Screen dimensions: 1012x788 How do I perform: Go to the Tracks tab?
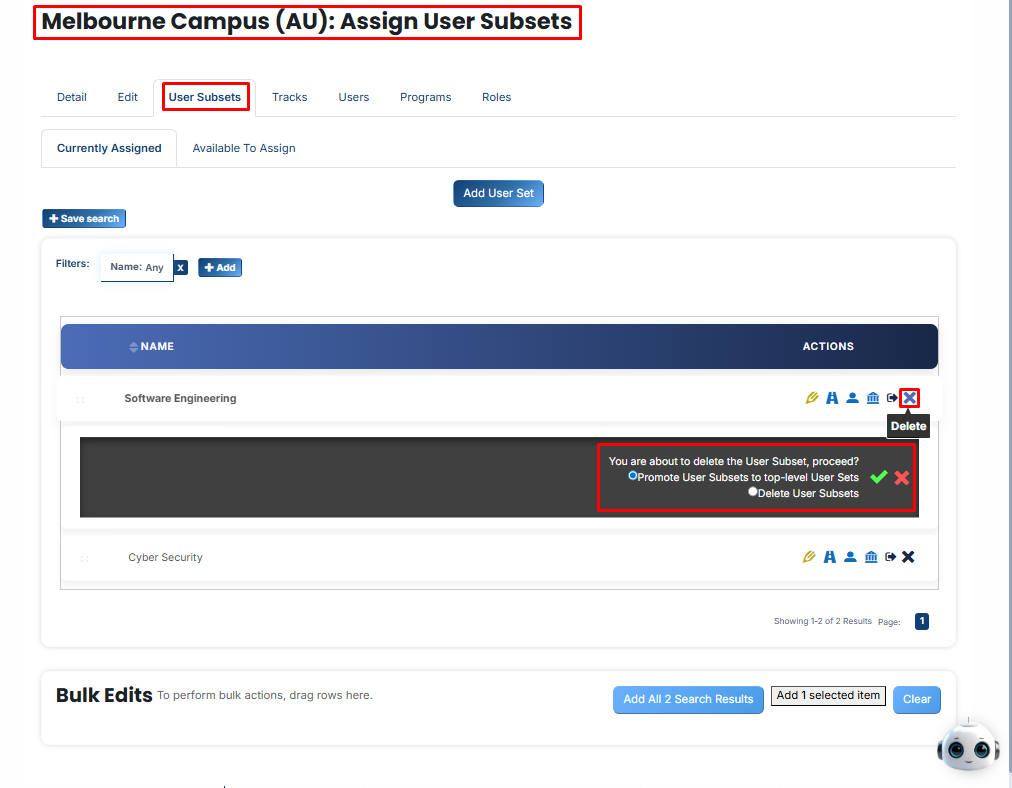289,97
